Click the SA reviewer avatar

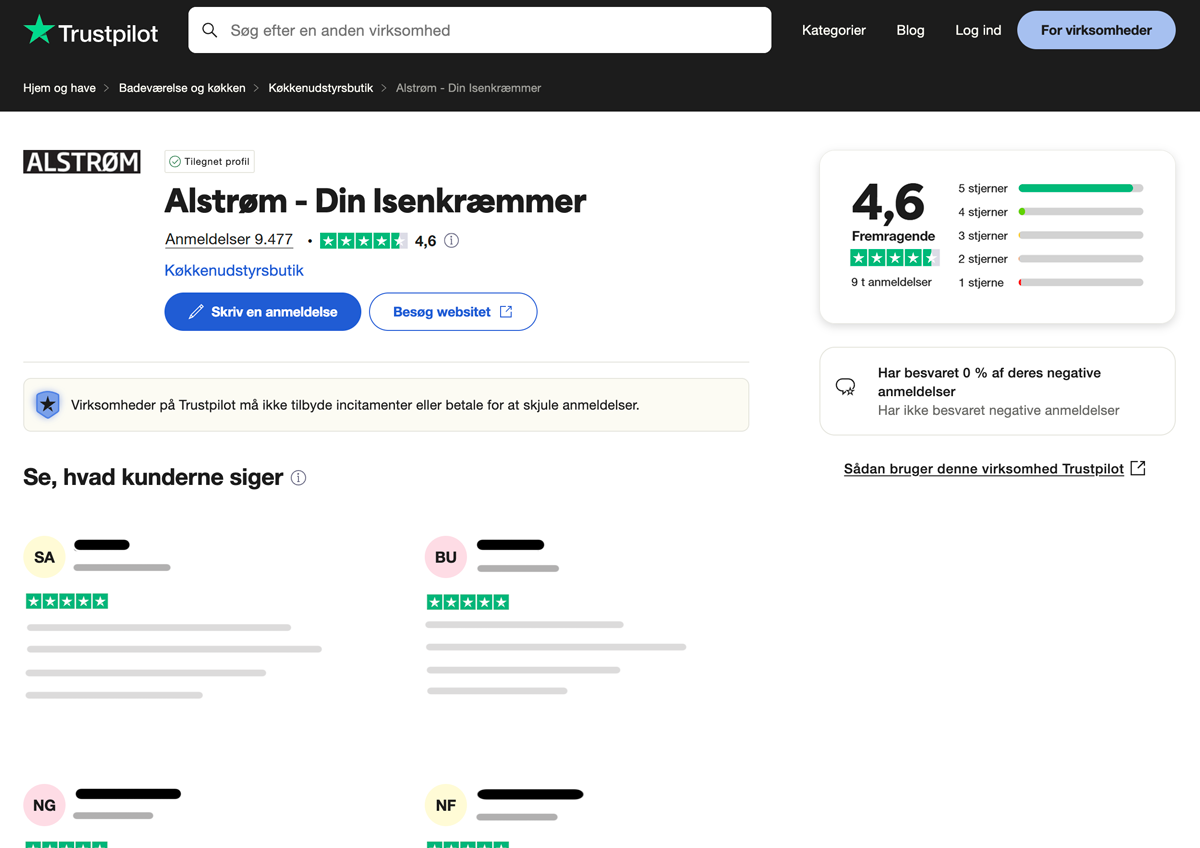(44, 557)
